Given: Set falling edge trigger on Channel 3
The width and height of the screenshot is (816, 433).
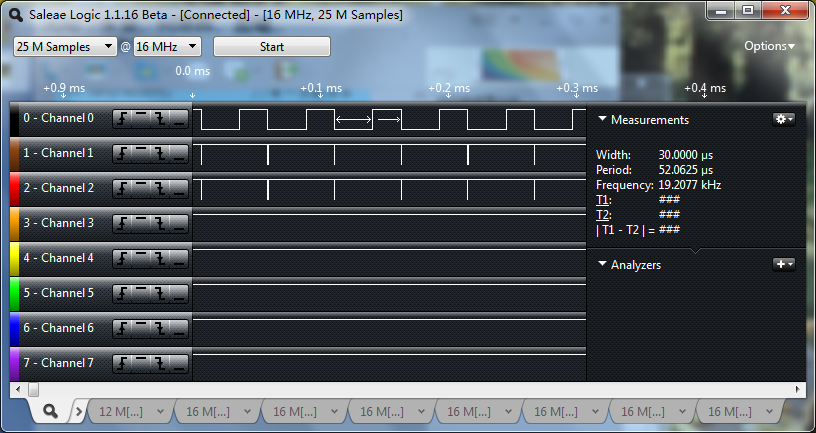Looking at the screenshot, I should click(x=160, y=224).
